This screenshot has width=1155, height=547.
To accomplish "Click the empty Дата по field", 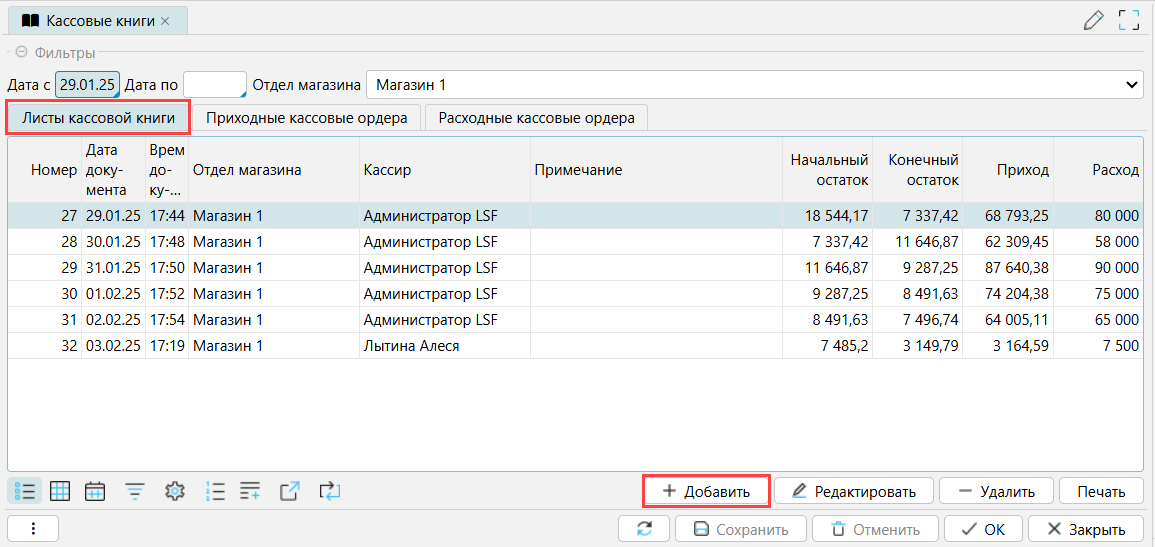I will pos(214,85).
